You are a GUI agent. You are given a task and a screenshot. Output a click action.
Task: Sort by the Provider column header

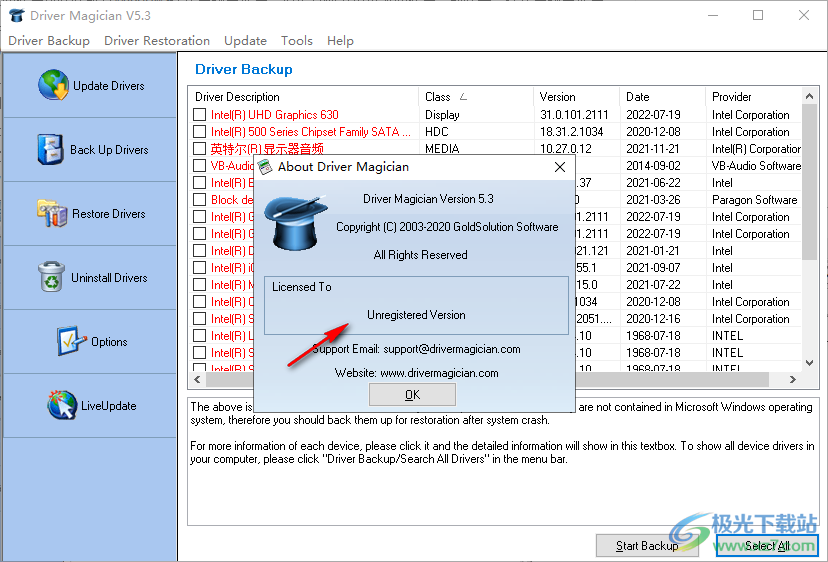click(x=754, y=97)
